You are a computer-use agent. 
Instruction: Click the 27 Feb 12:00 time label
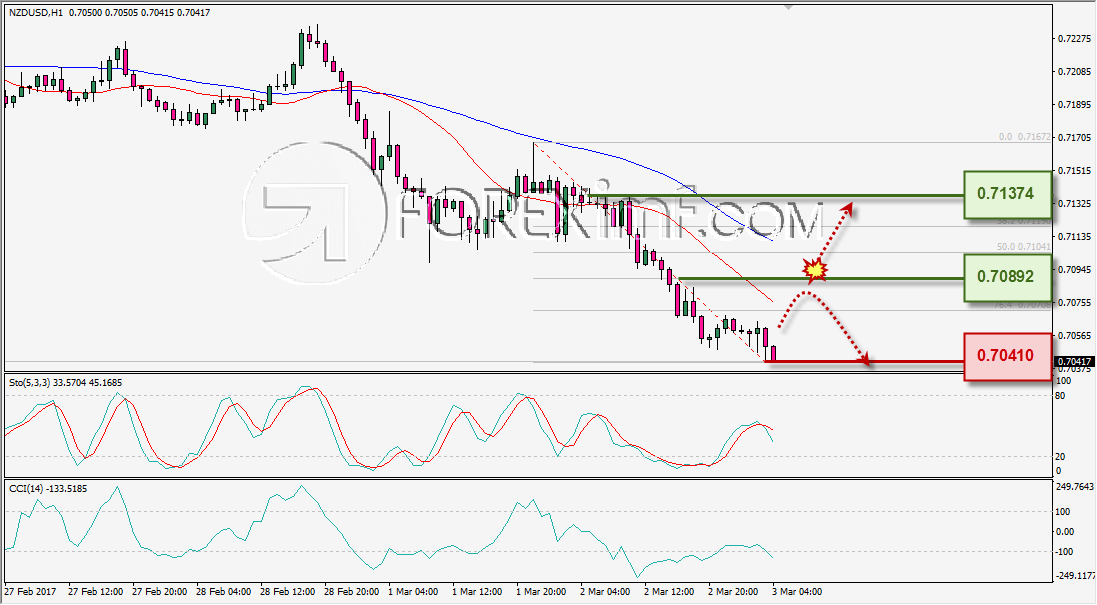coord(97,592)
